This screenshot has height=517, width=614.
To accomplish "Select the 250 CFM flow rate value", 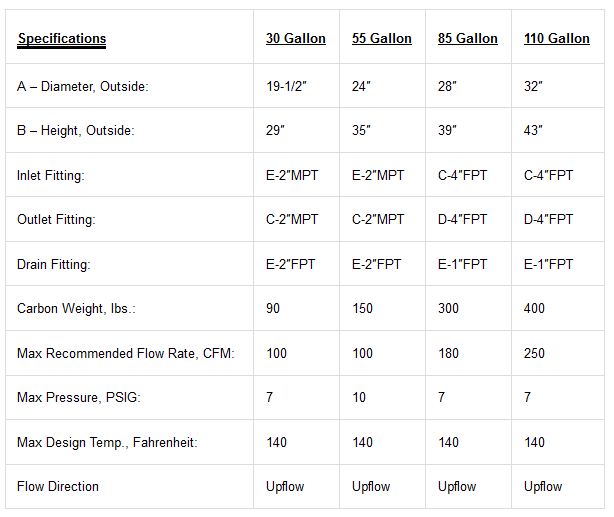I will [x=535, y=354].
